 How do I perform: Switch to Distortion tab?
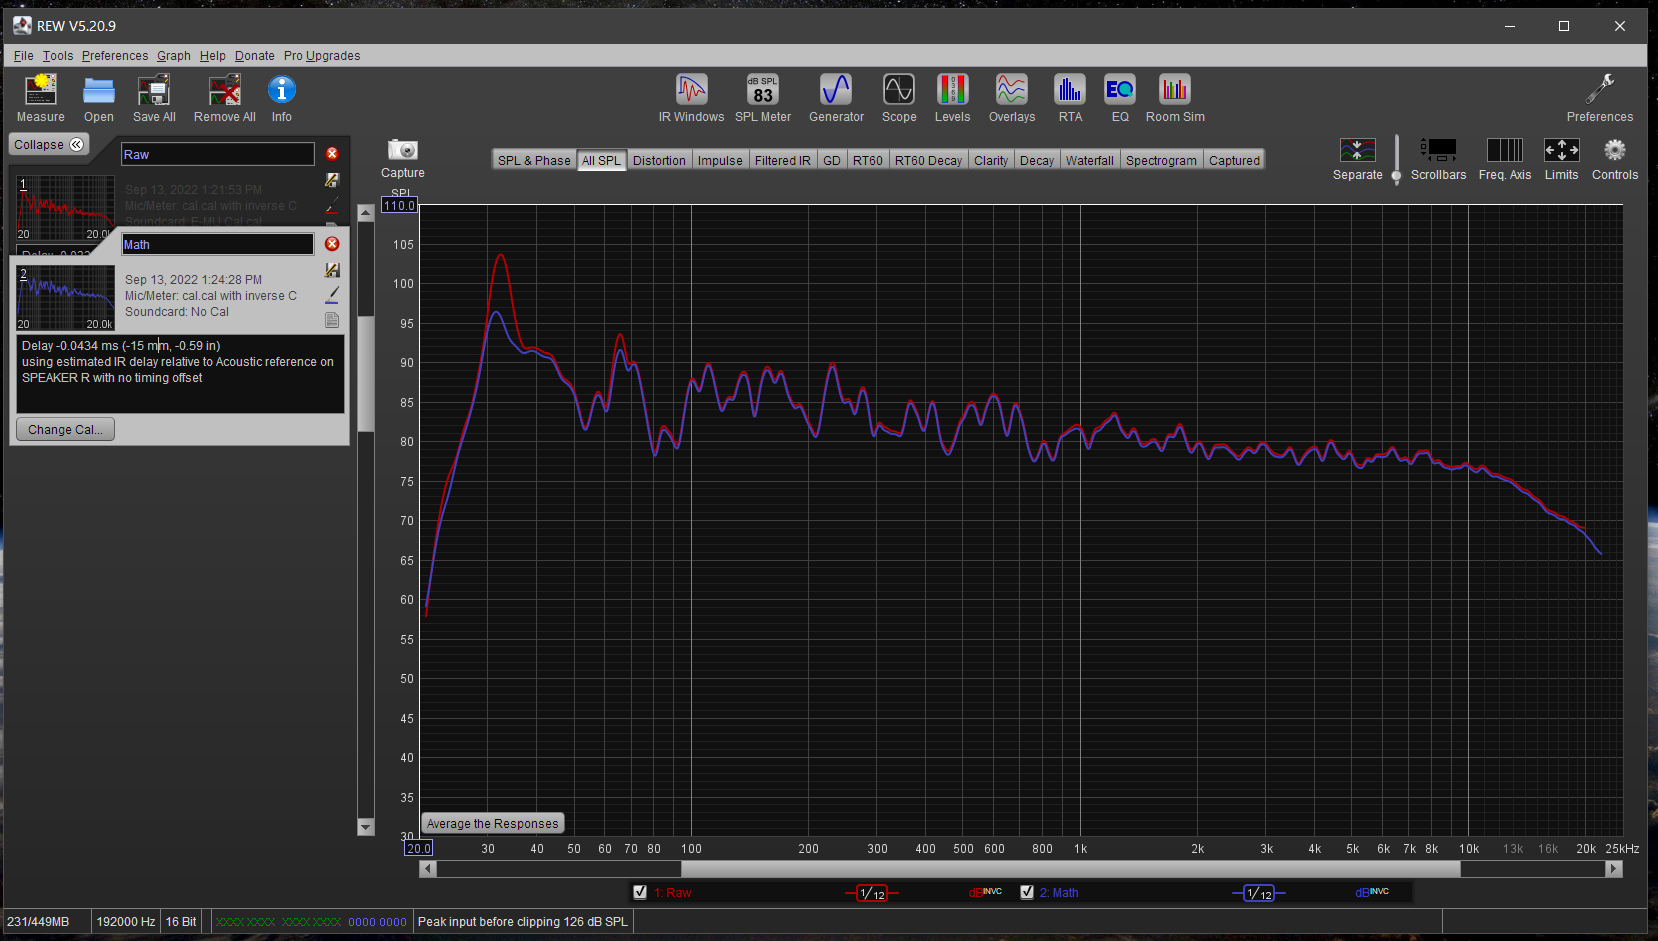(x=659, y=160)
